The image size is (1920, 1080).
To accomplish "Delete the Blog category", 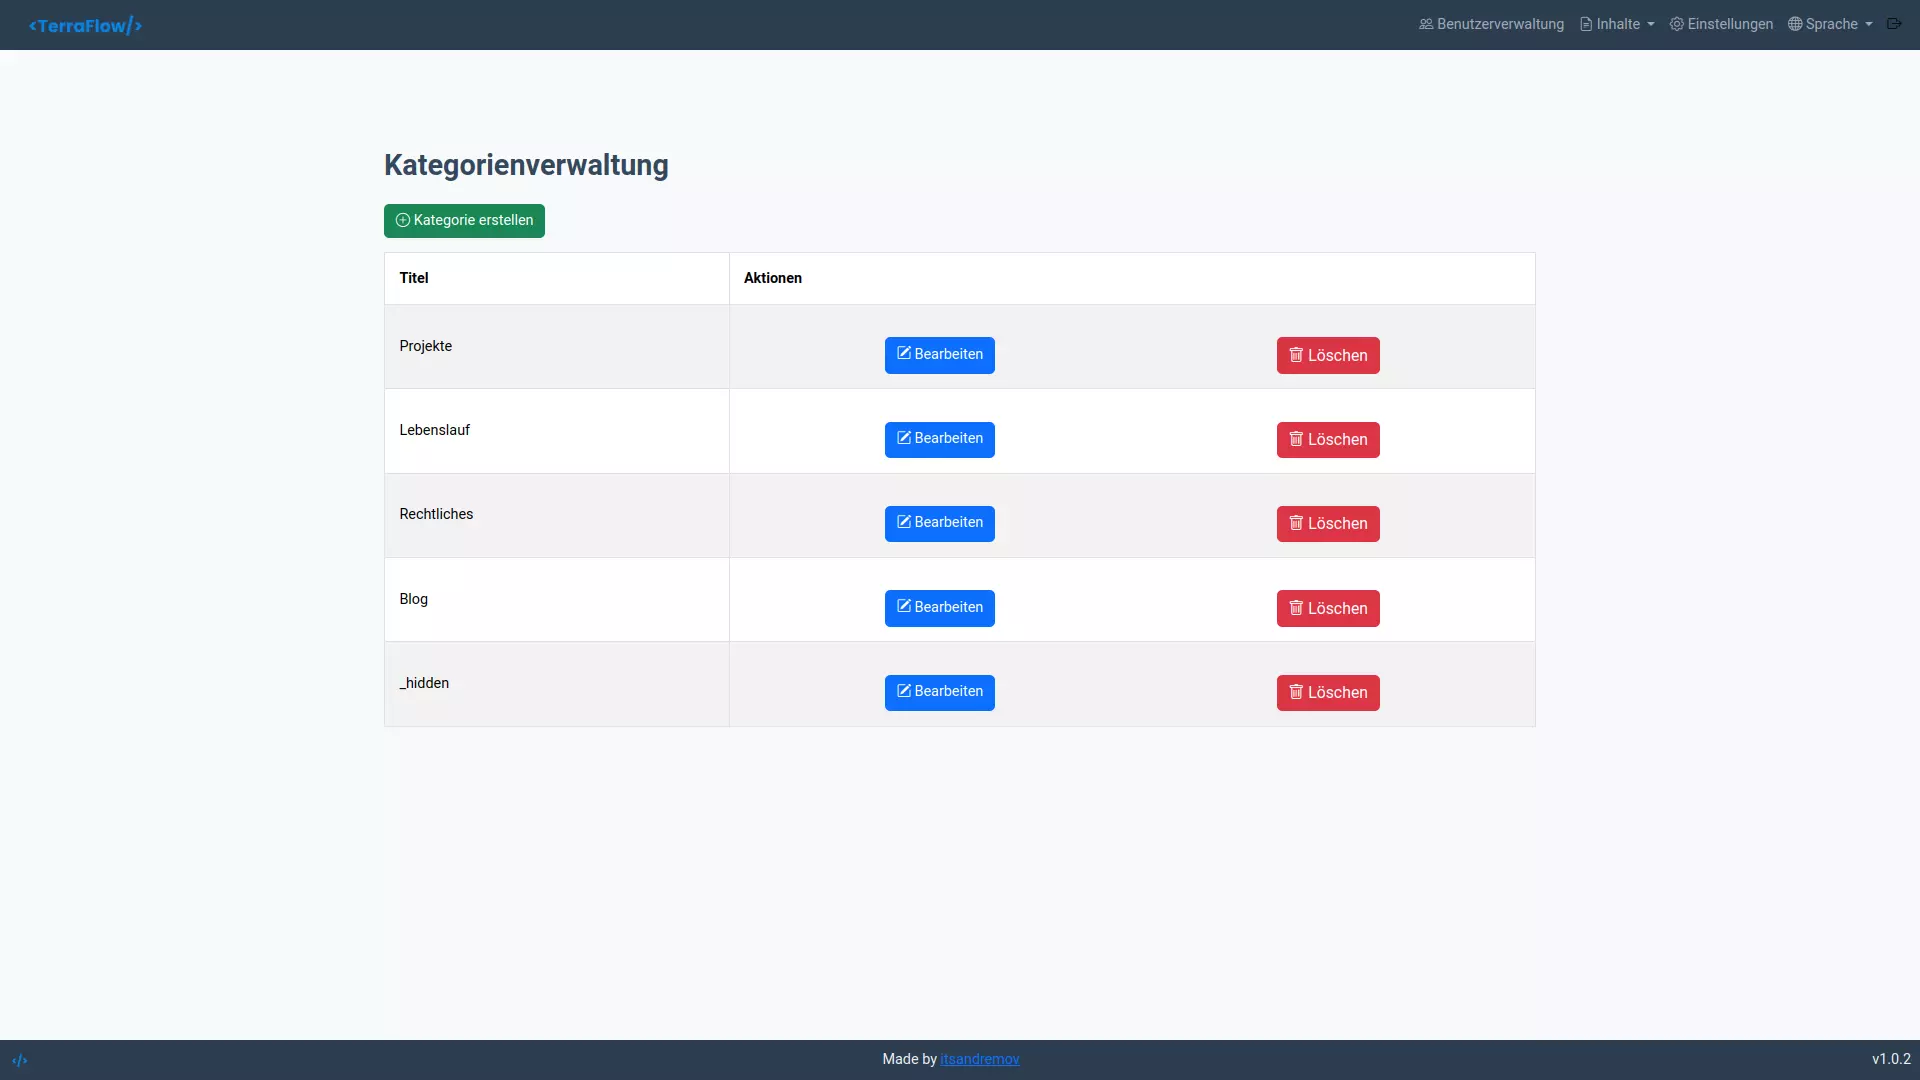I will (1328, 608).
